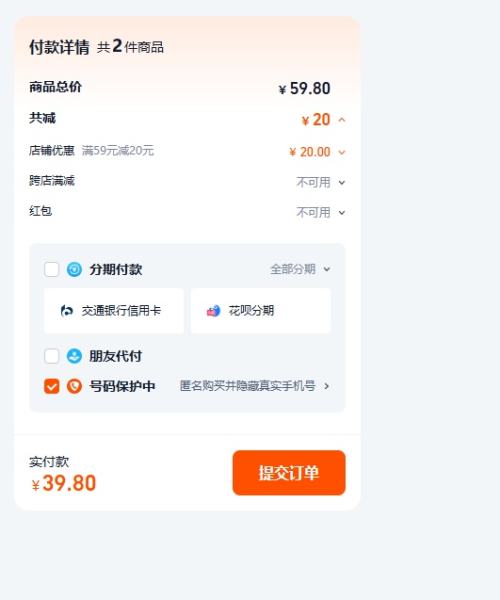The height and width of the screenshot is (600, 500).
Task: Click the 花呗分期 logo icon
Action: click(213, 310)
